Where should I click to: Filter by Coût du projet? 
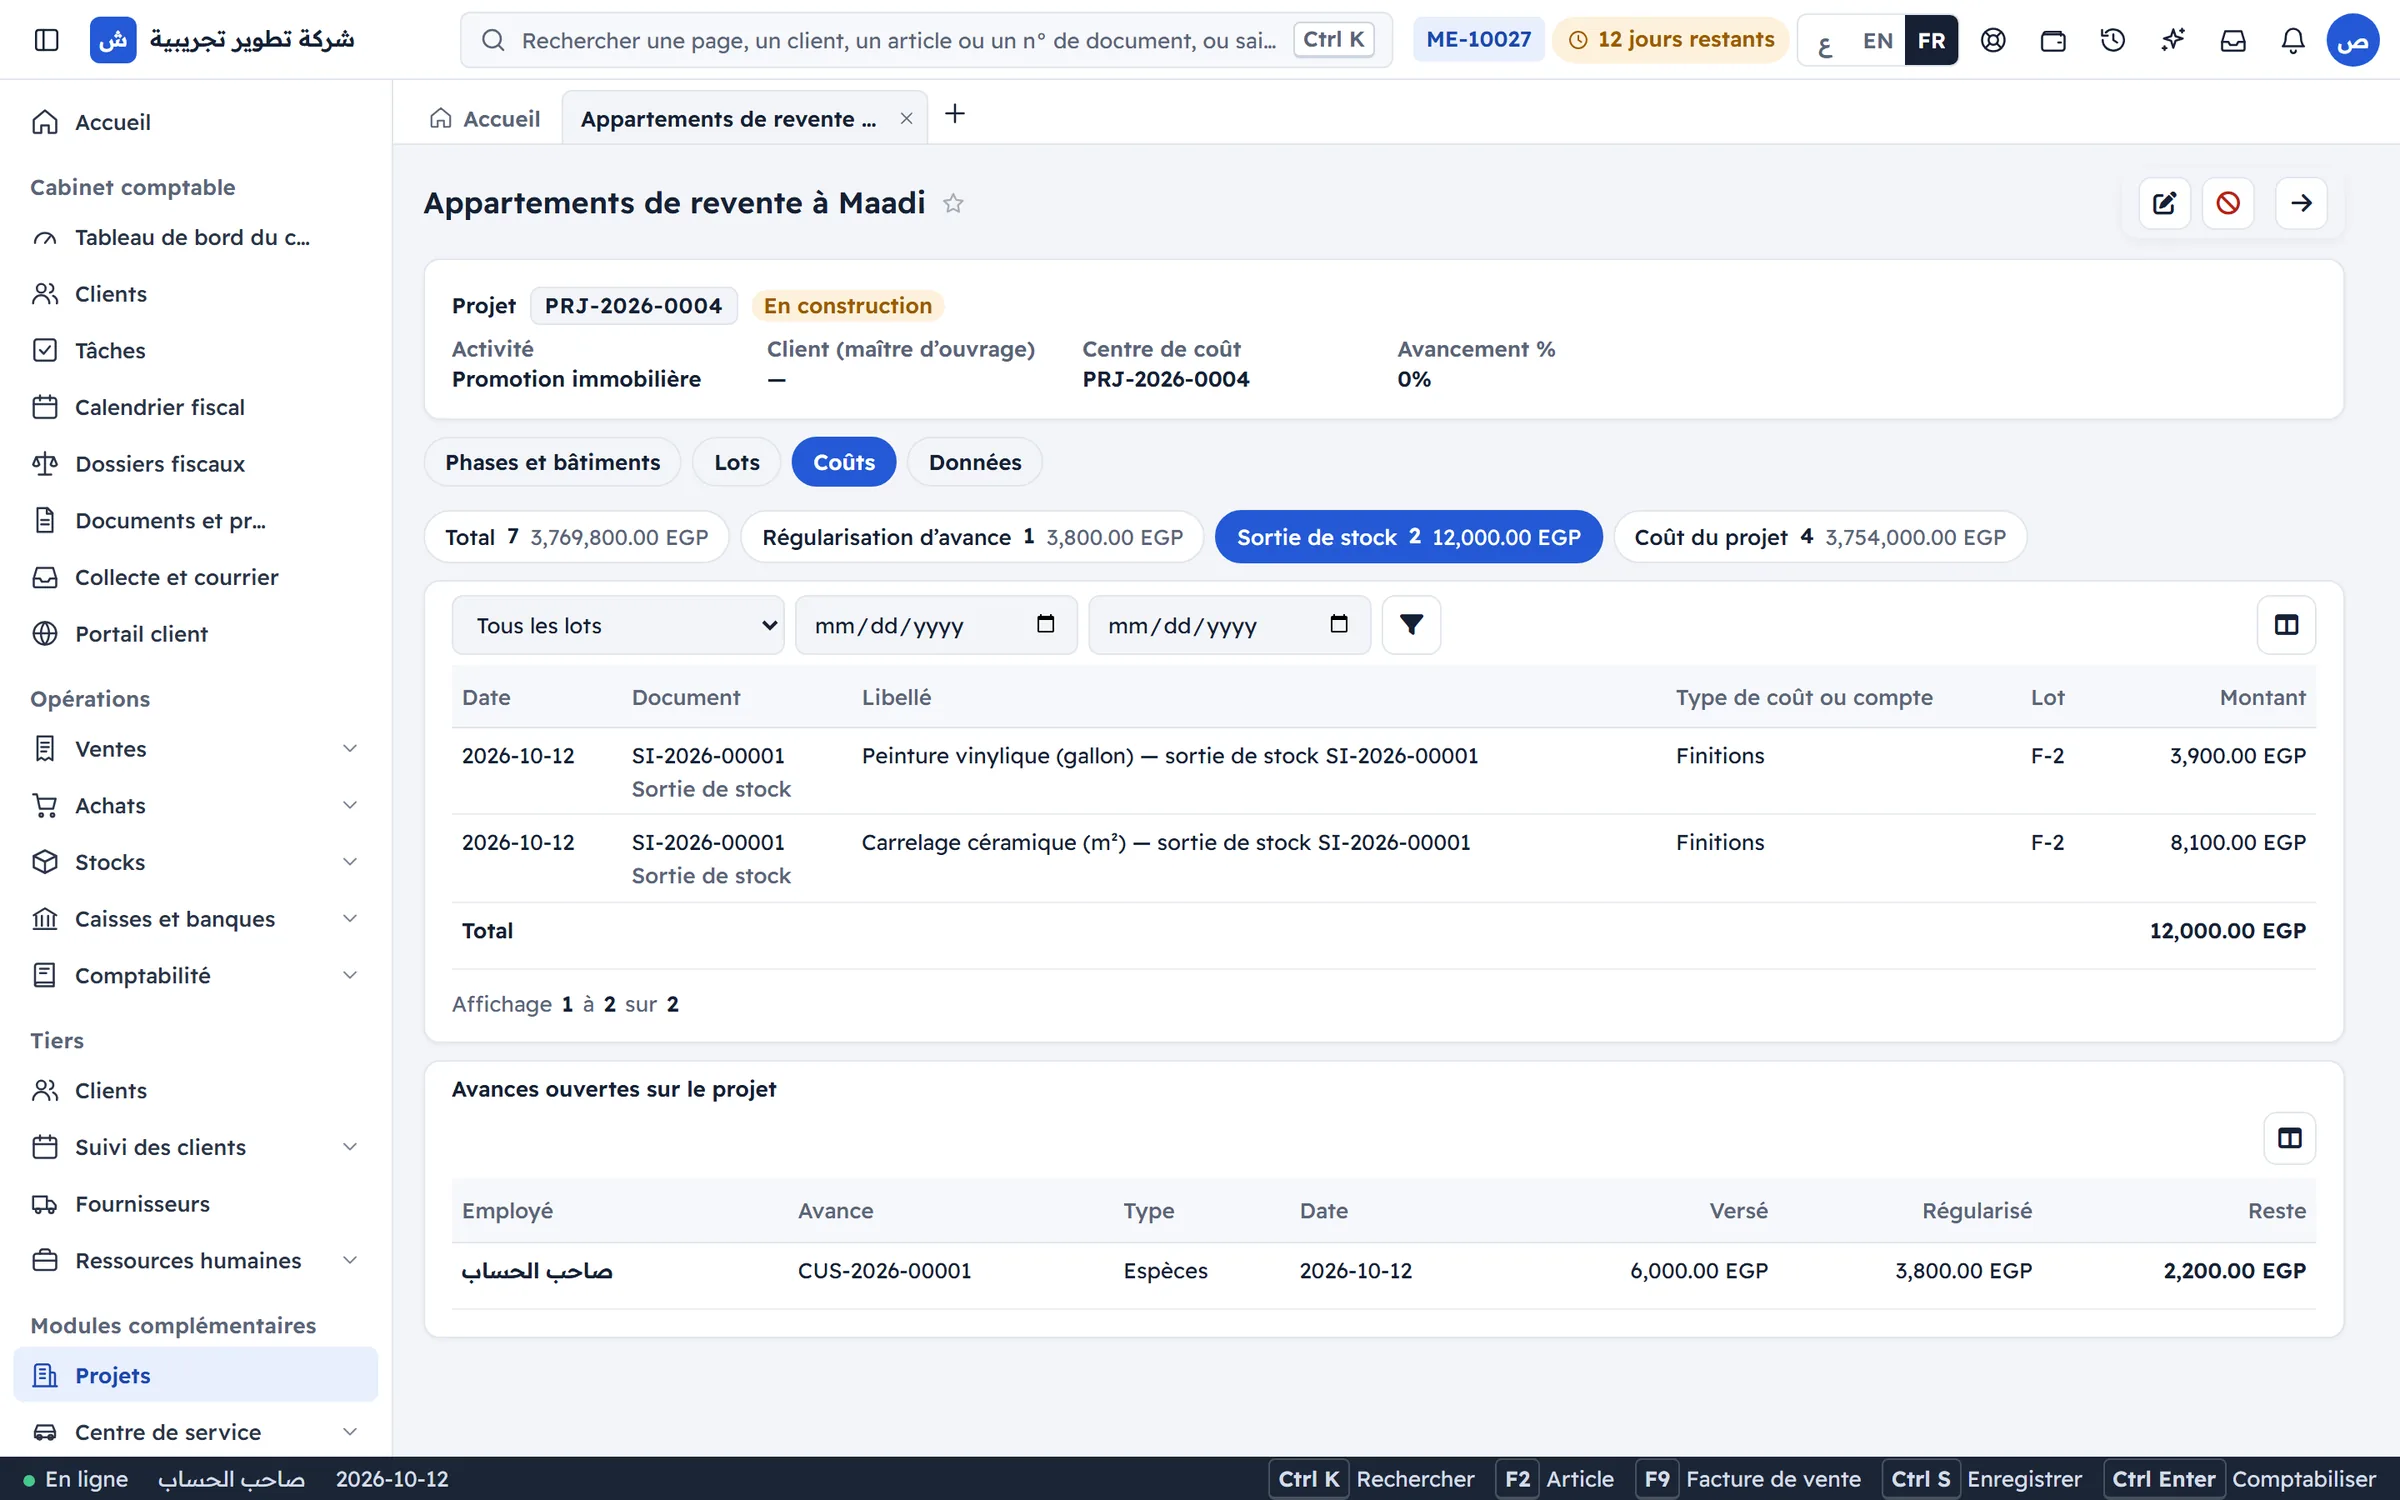pos(1820,537)
